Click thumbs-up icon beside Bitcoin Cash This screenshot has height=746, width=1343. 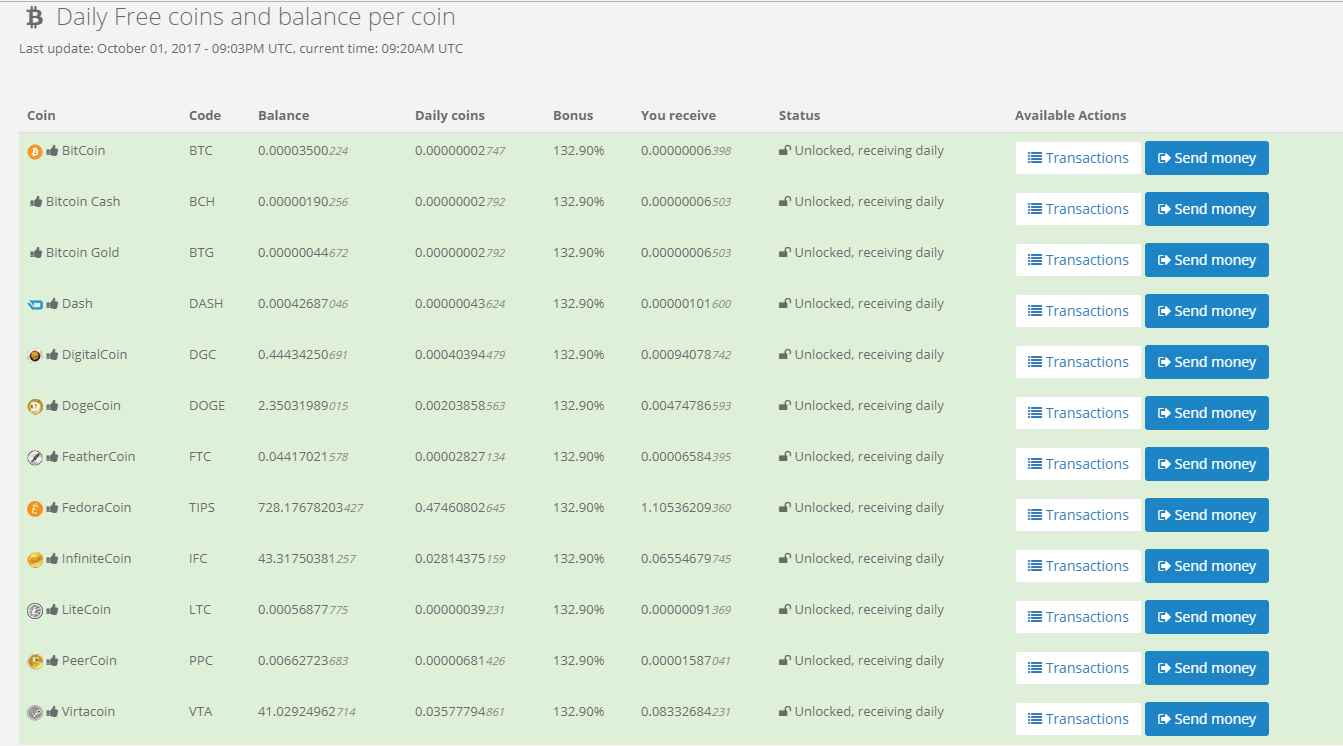pos(36,202)
